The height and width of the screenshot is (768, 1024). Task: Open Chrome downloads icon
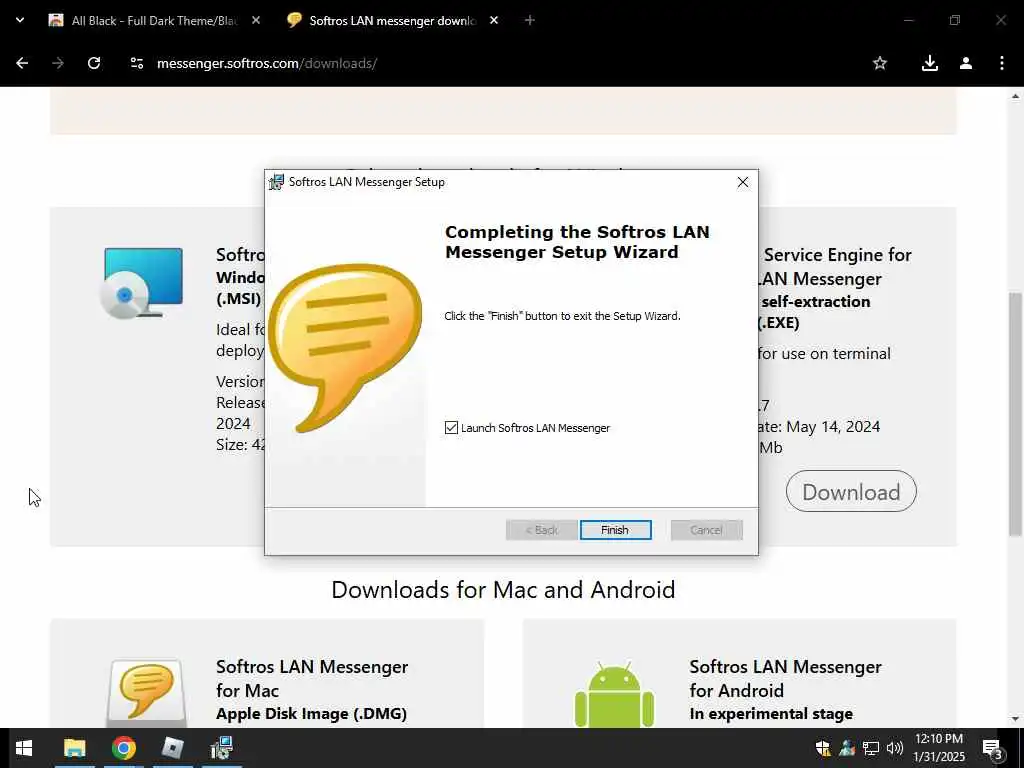click(930, 63)
